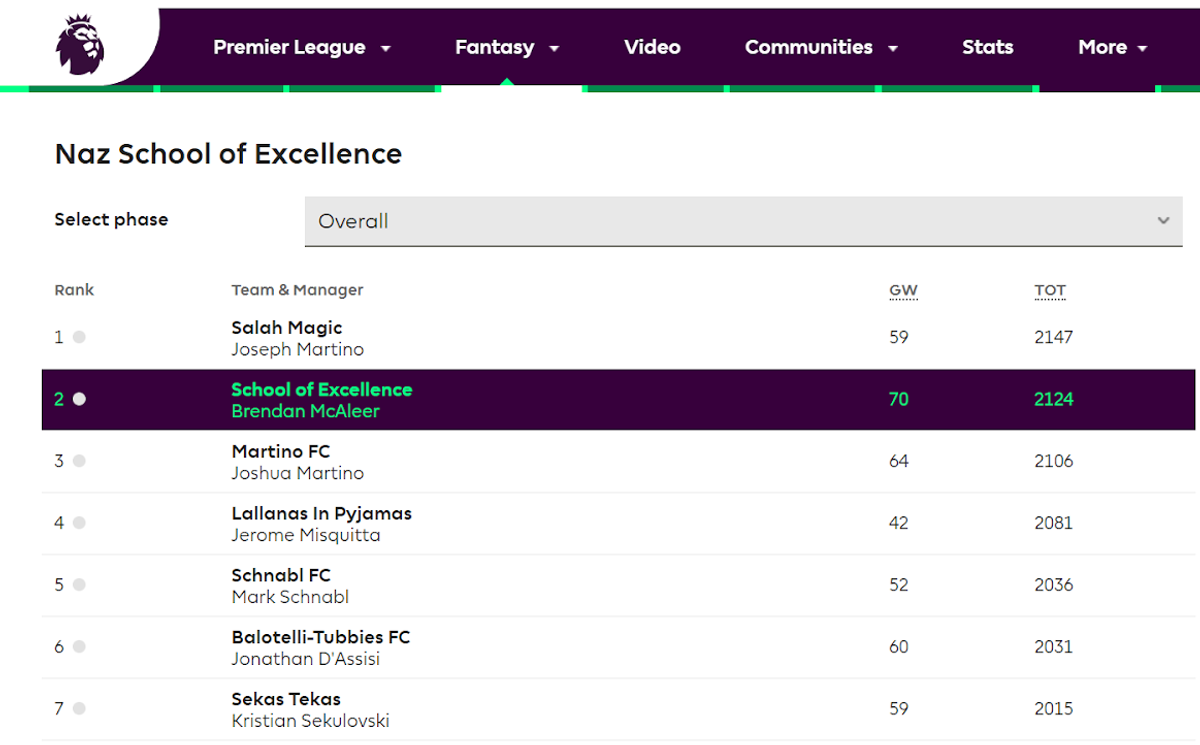Open the Schnabl FC team
Screen dimensions: 1200x745
click(x=281, y=576)
